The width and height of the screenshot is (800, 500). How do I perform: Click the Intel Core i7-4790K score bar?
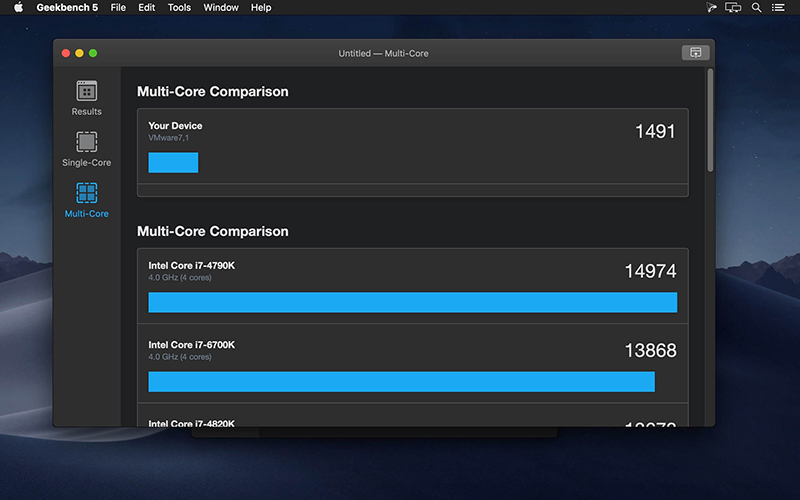click(413, 302)
